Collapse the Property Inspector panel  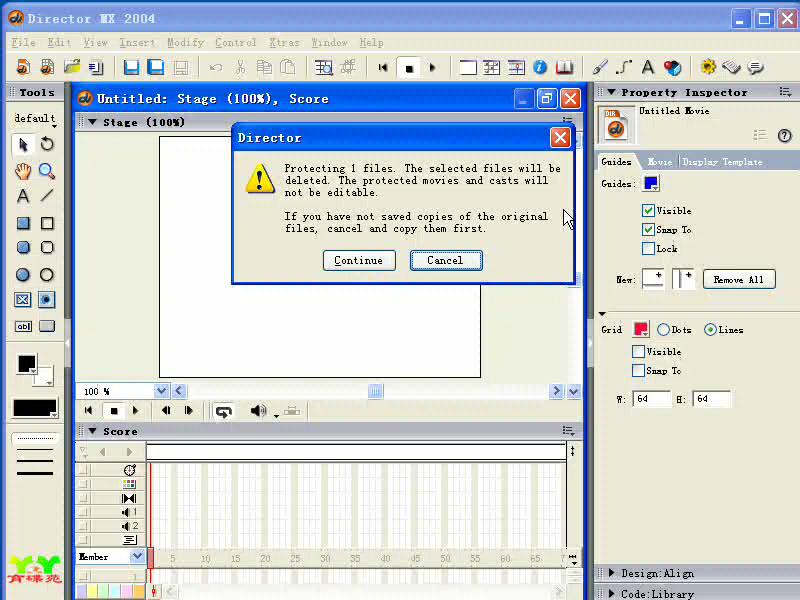pyautogui.click(x=611, y=92)
